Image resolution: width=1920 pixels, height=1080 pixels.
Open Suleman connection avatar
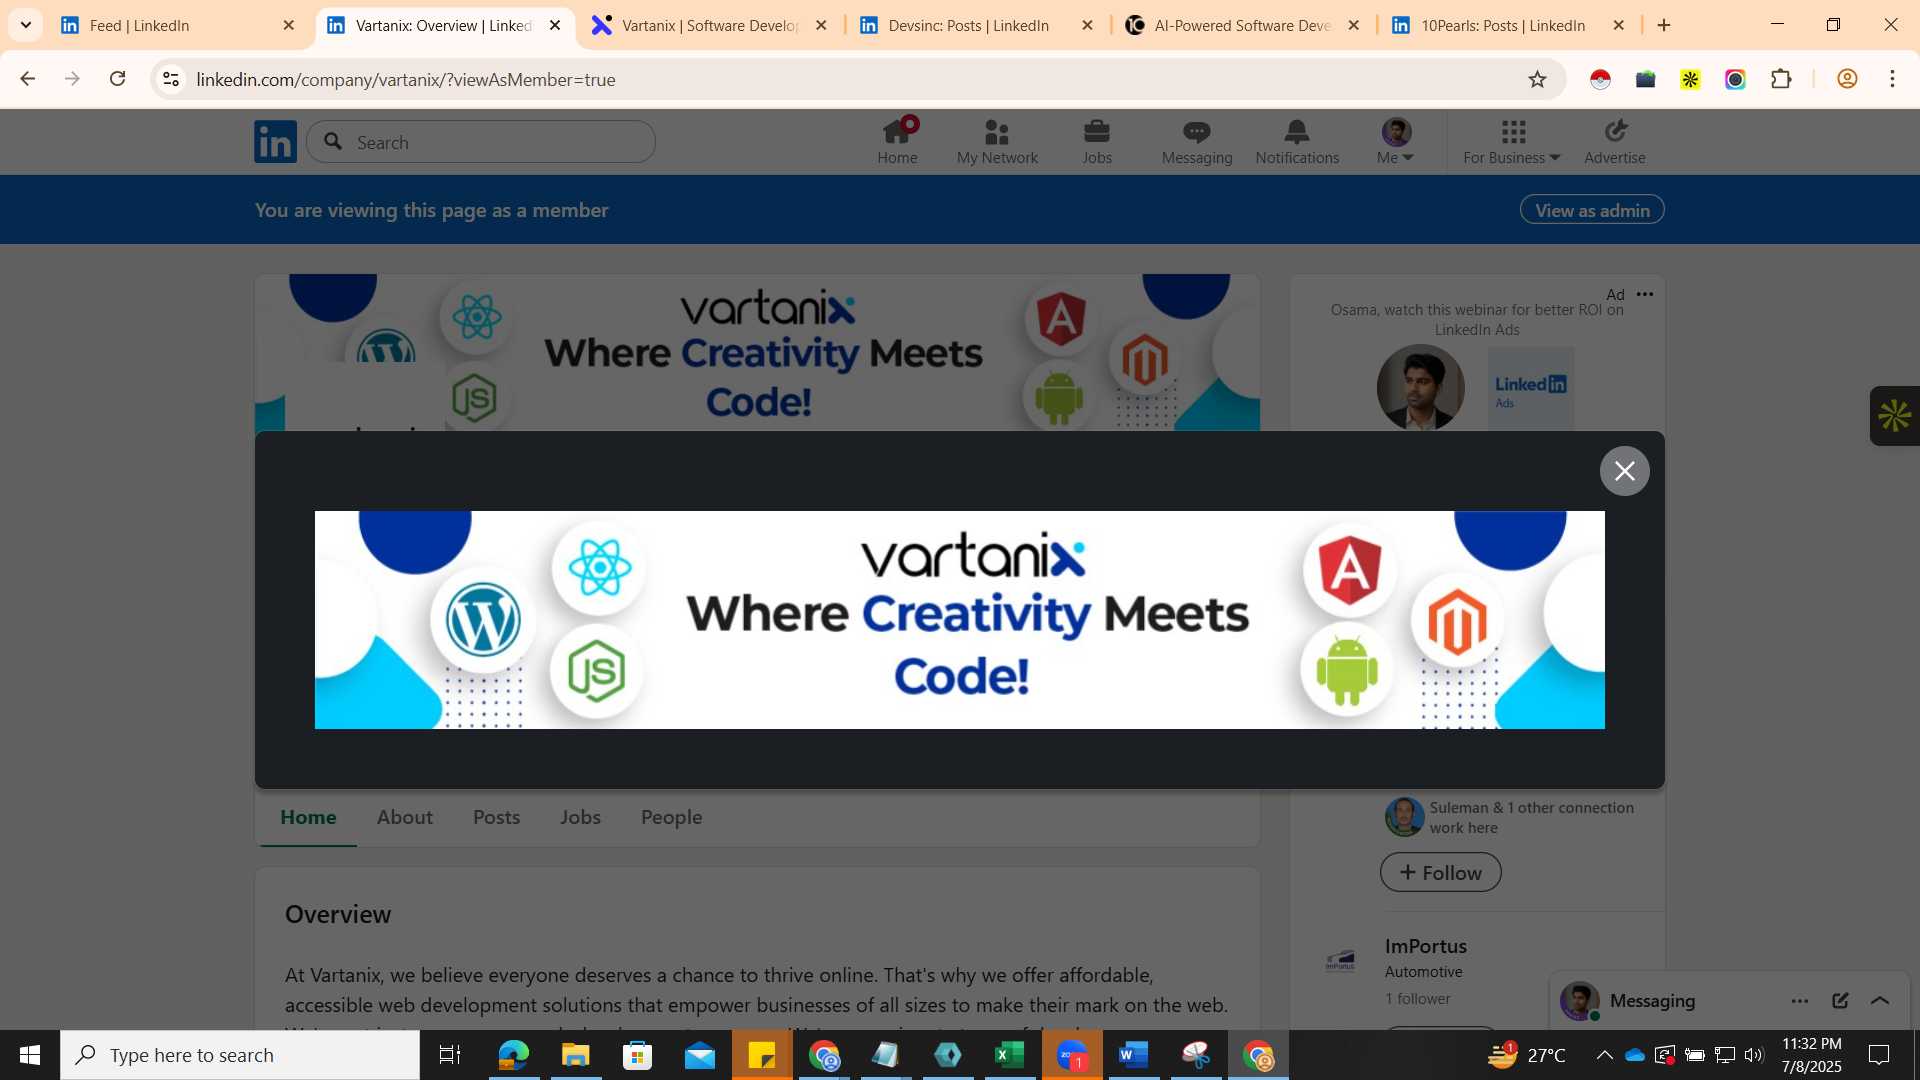pyautogui.click(x=1404, y=817)
